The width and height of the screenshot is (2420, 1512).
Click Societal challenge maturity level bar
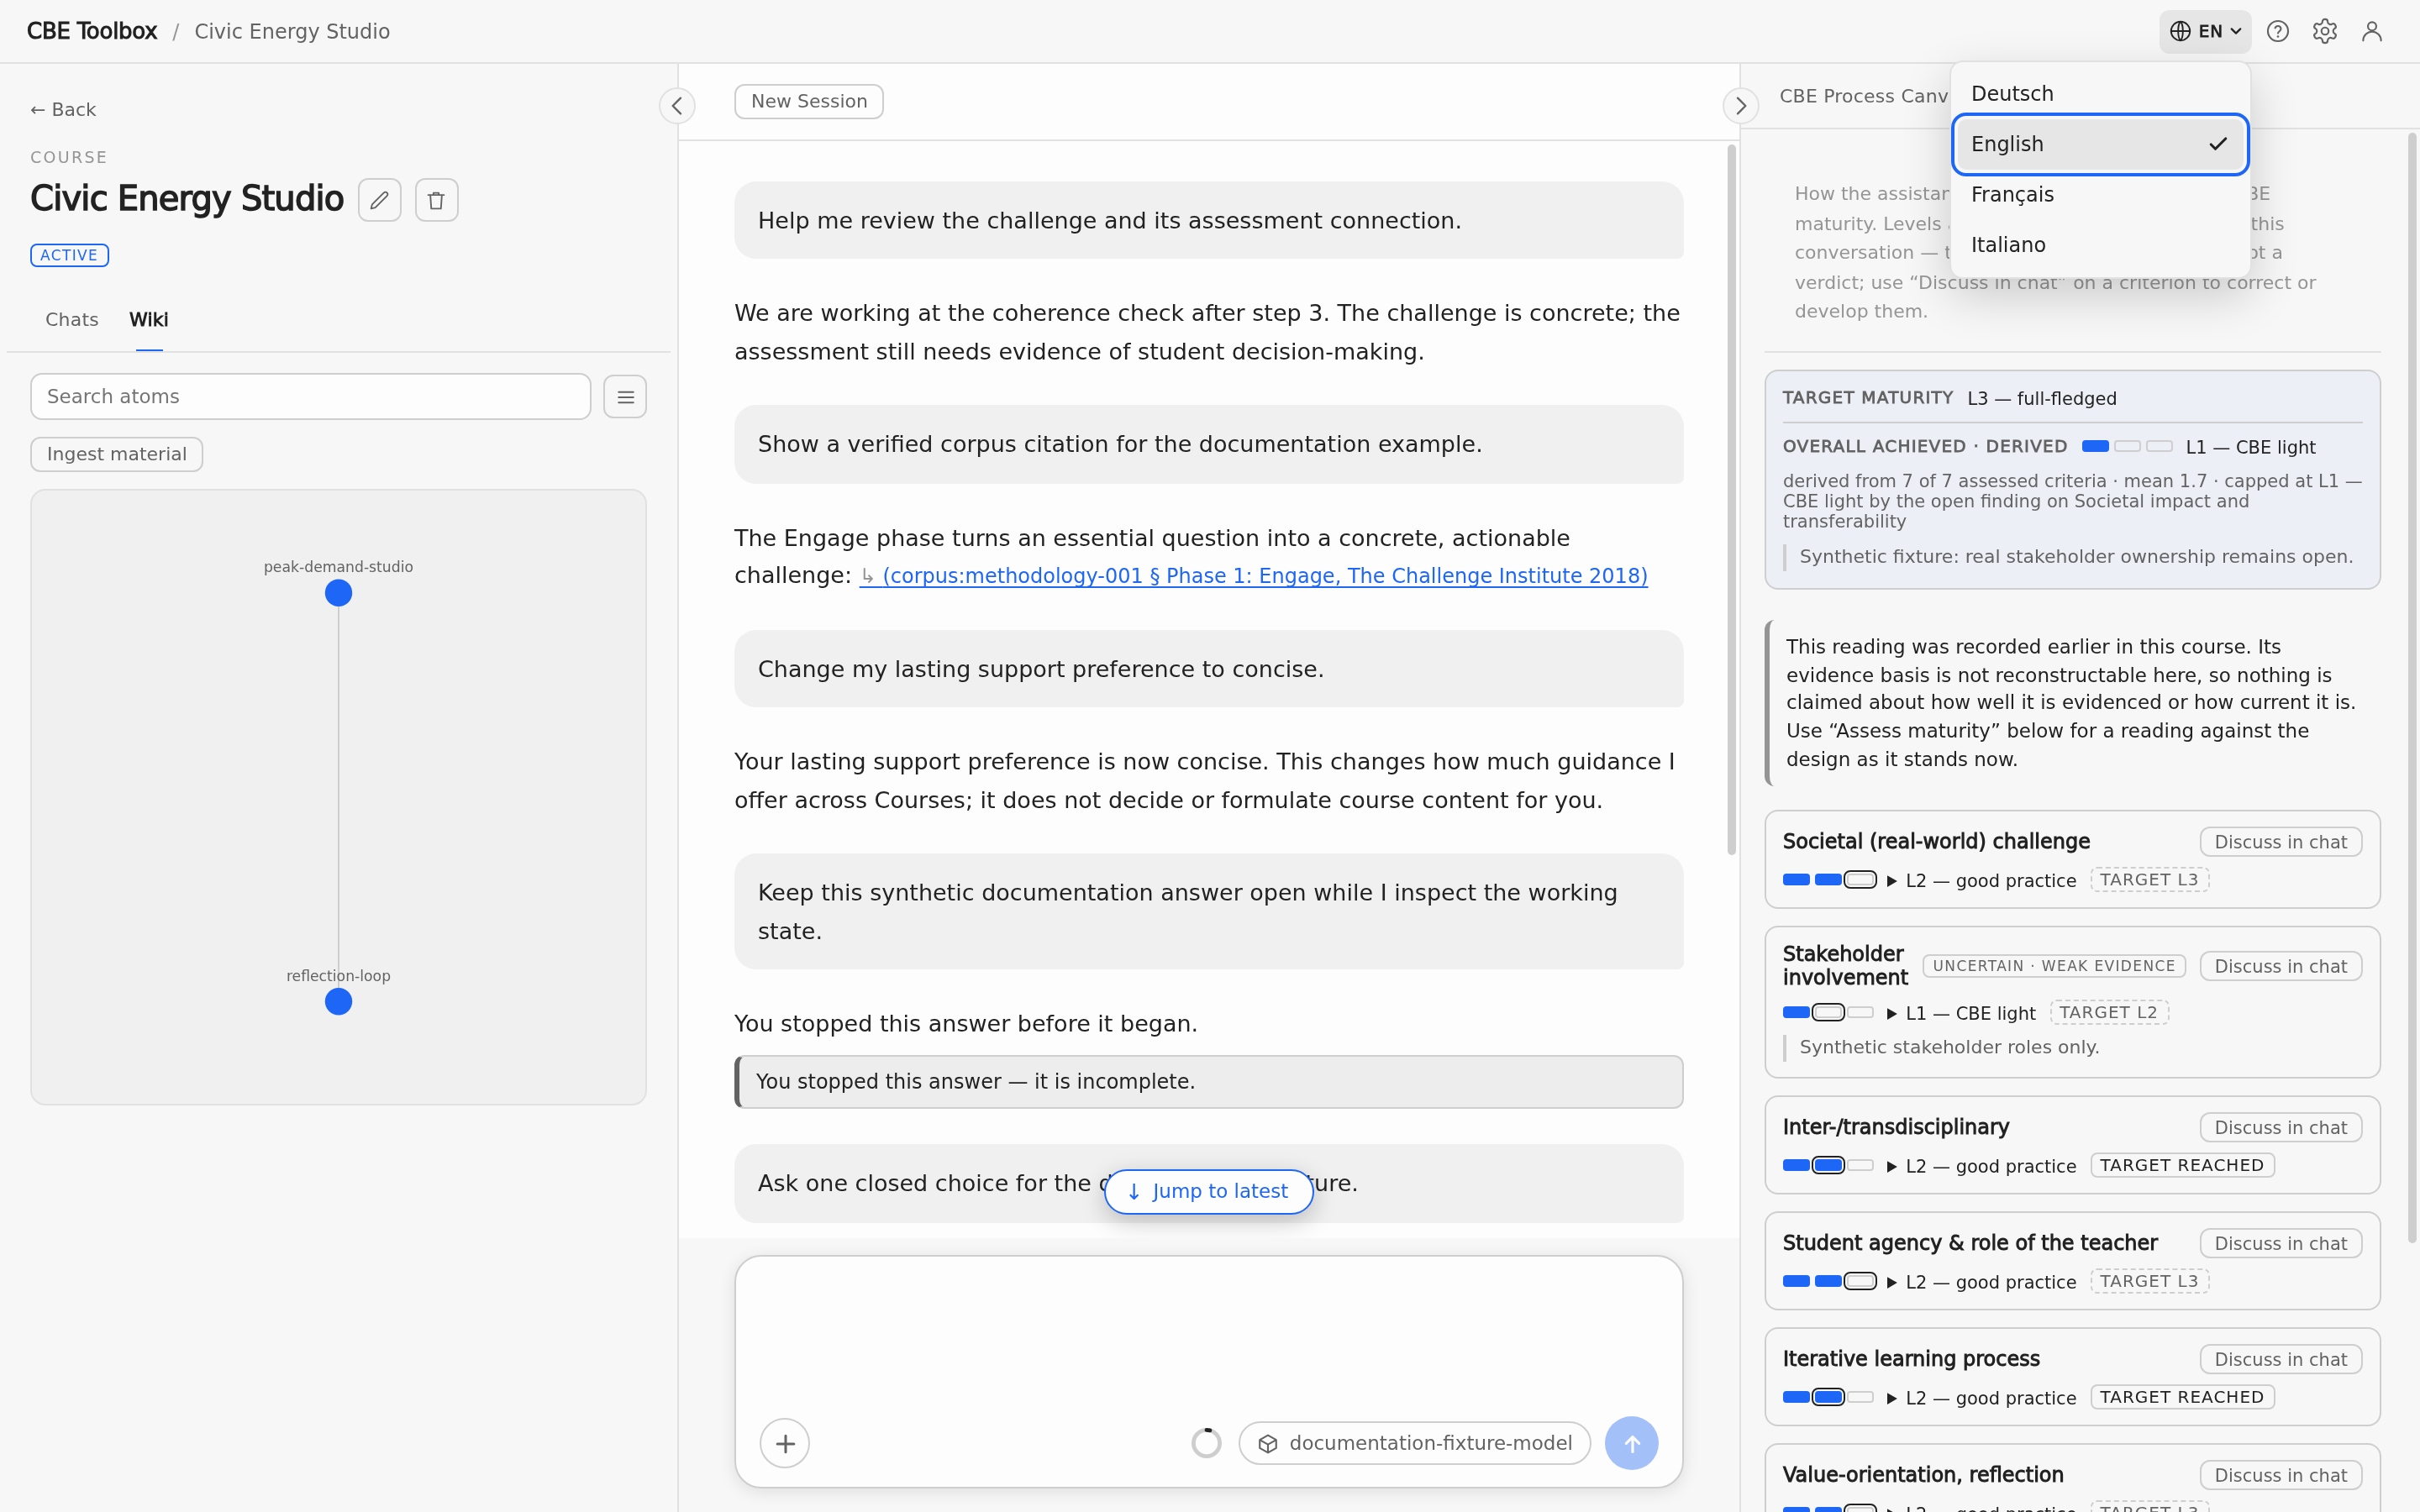pyautogui.click(x=1829, y=880)
